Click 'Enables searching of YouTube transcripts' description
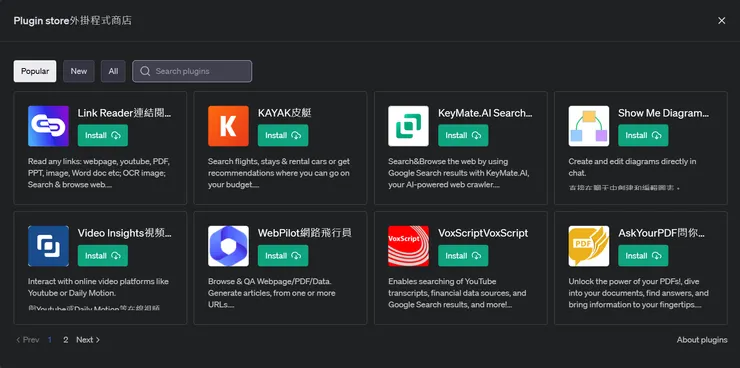This screenshot has height=368, width=740. 457,293
